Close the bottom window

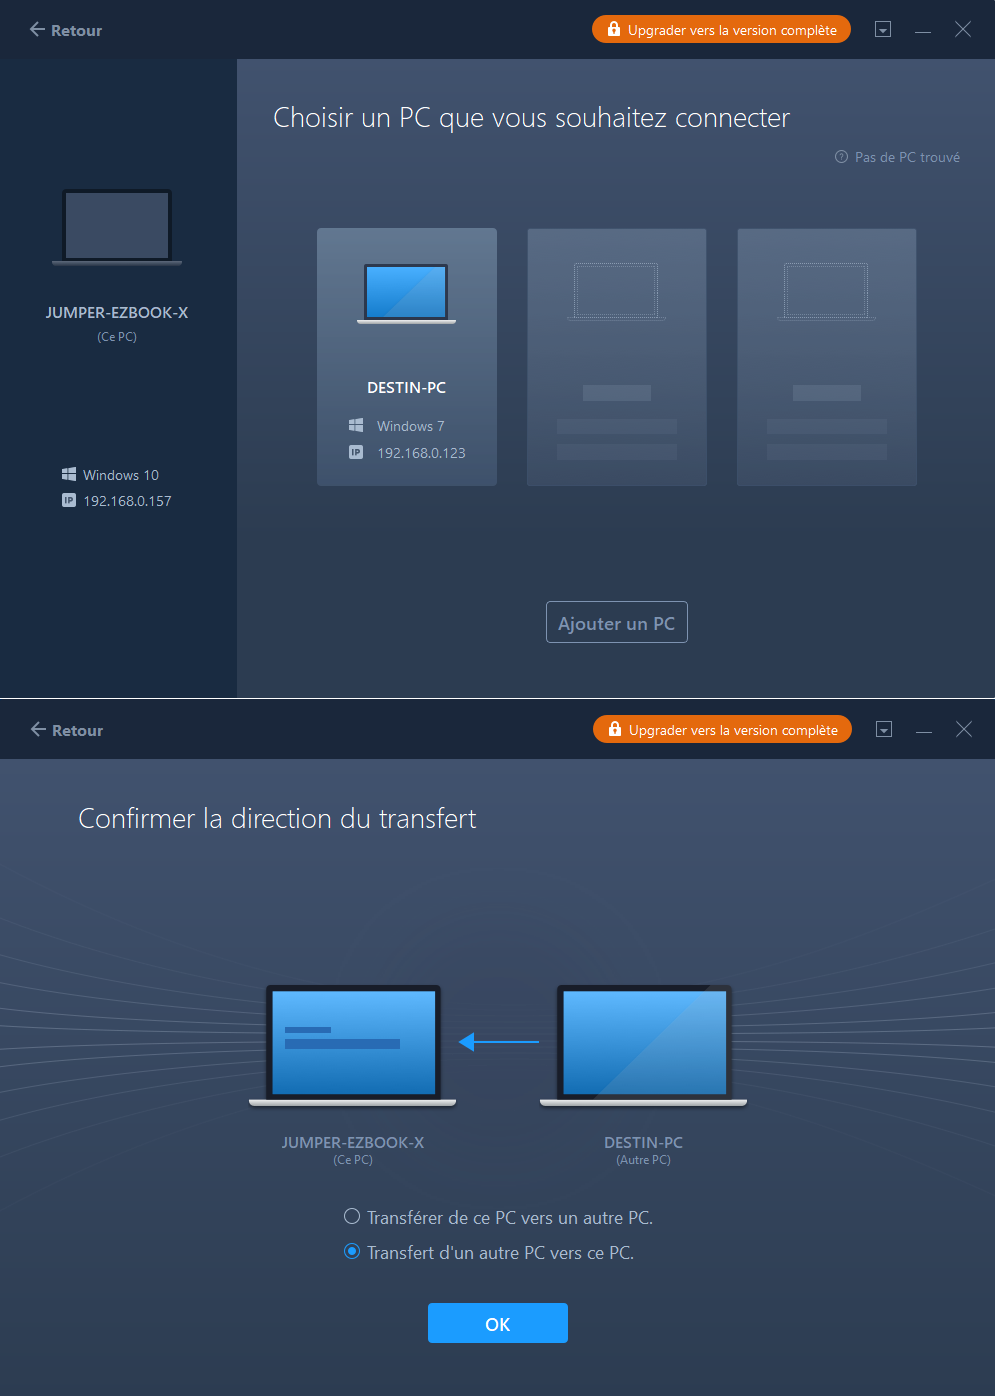pyautogui.click(x=964, y=730)
